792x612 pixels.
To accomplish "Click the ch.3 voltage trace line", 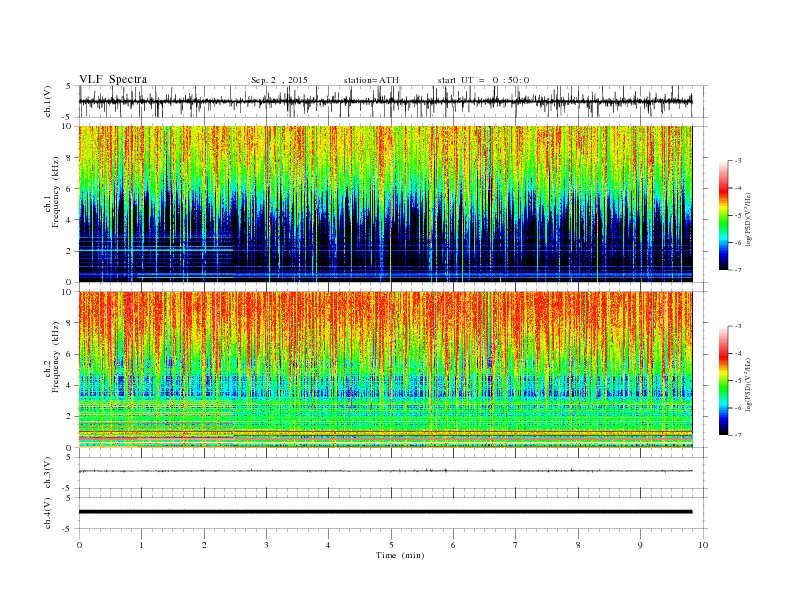I will point(386,471).
